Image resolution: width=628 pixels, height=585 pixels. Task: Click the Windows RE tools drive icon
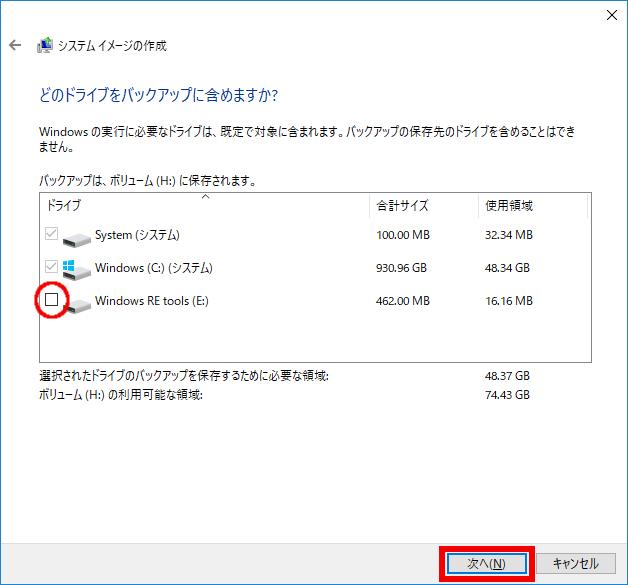click(78, 306)
